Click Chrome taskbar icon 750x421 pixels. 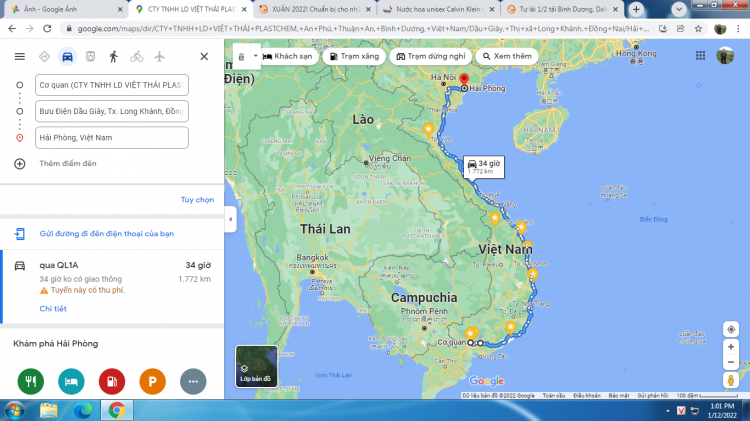pos(117,410)
